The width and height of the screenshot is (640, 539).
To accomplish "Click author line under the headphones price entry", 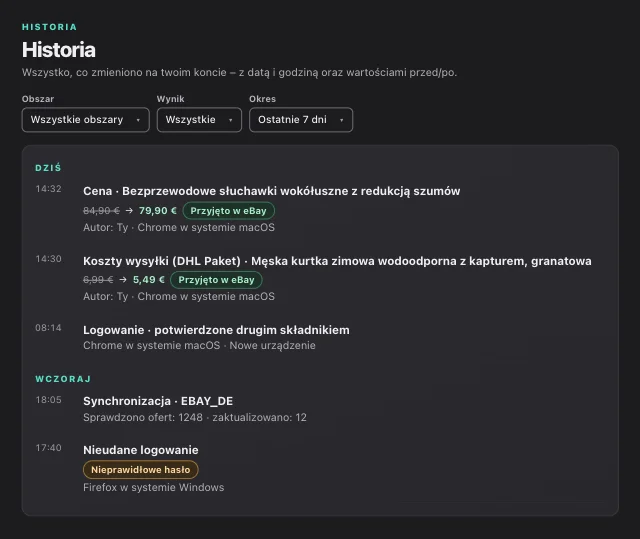I will 179,227.
